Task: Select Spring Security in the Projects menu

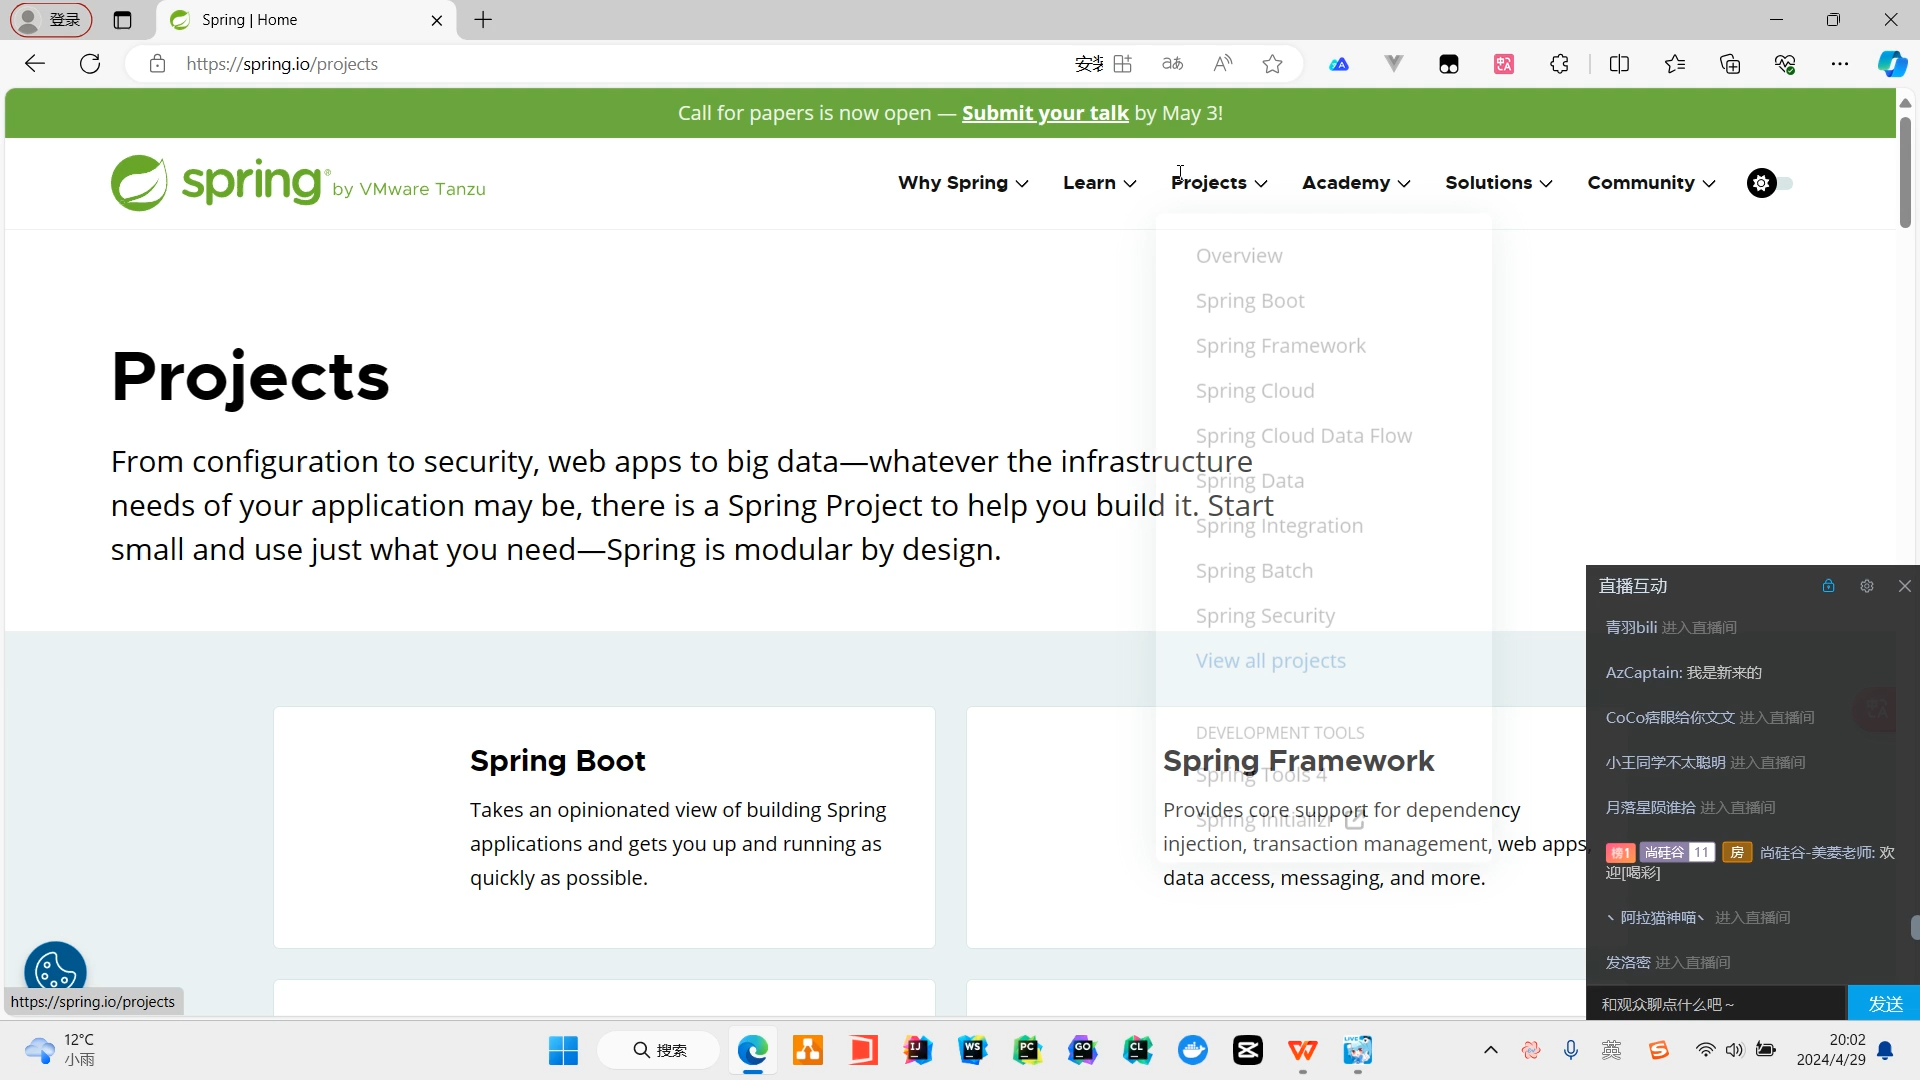Action: 1264,616
